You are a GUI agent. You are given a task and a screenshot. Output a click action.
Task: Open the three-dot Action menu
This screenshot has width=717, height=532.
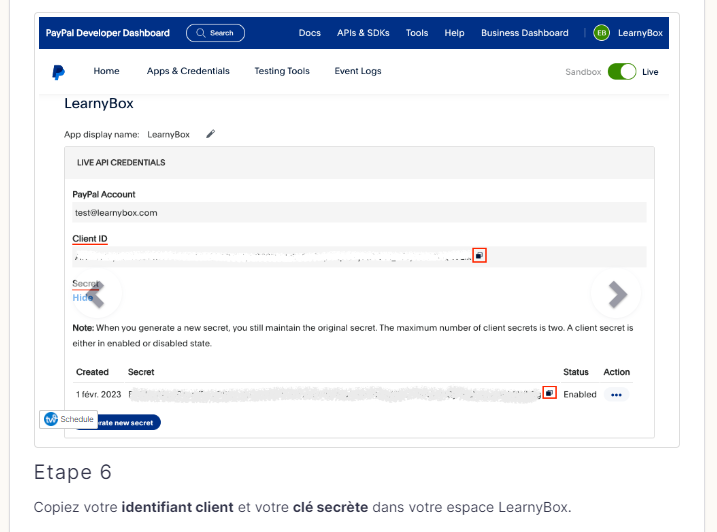[616, 395]
